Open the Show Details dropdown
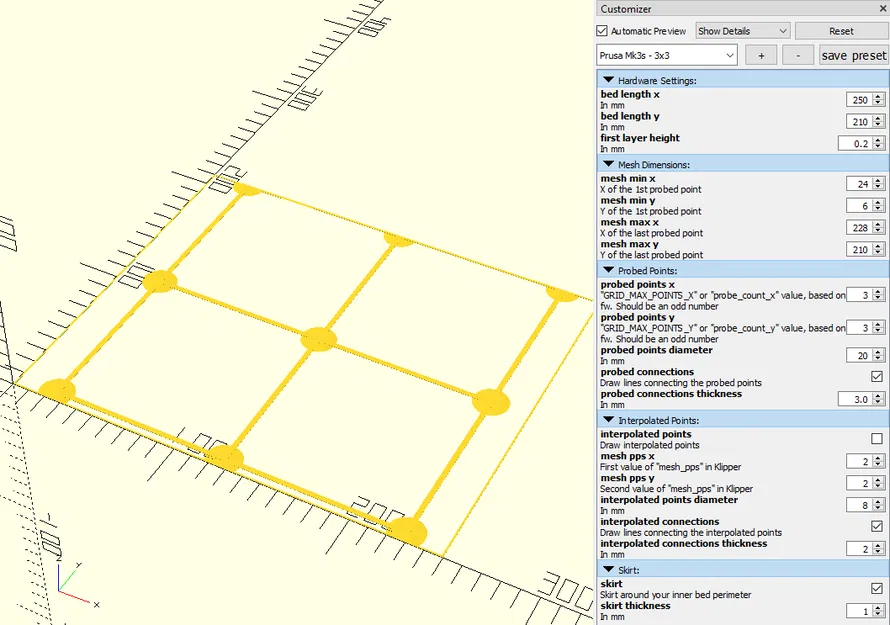The height and width of the screenshot is (625, 890). coord(742,31)
